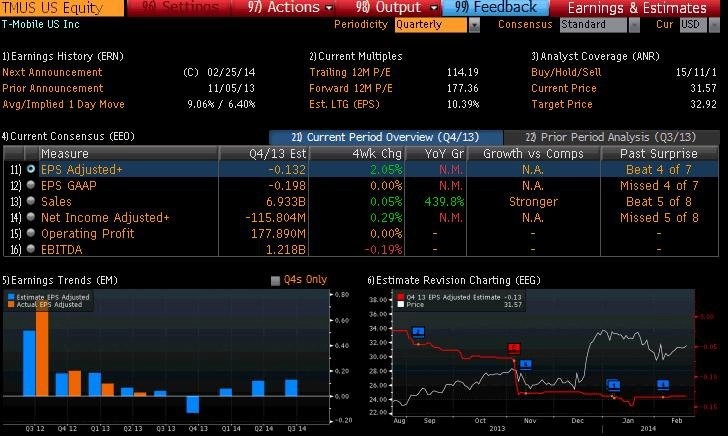This screenshot has width=728, height=436.
Task: Click the blue event marker near Feb
Action: pos(663,384)
